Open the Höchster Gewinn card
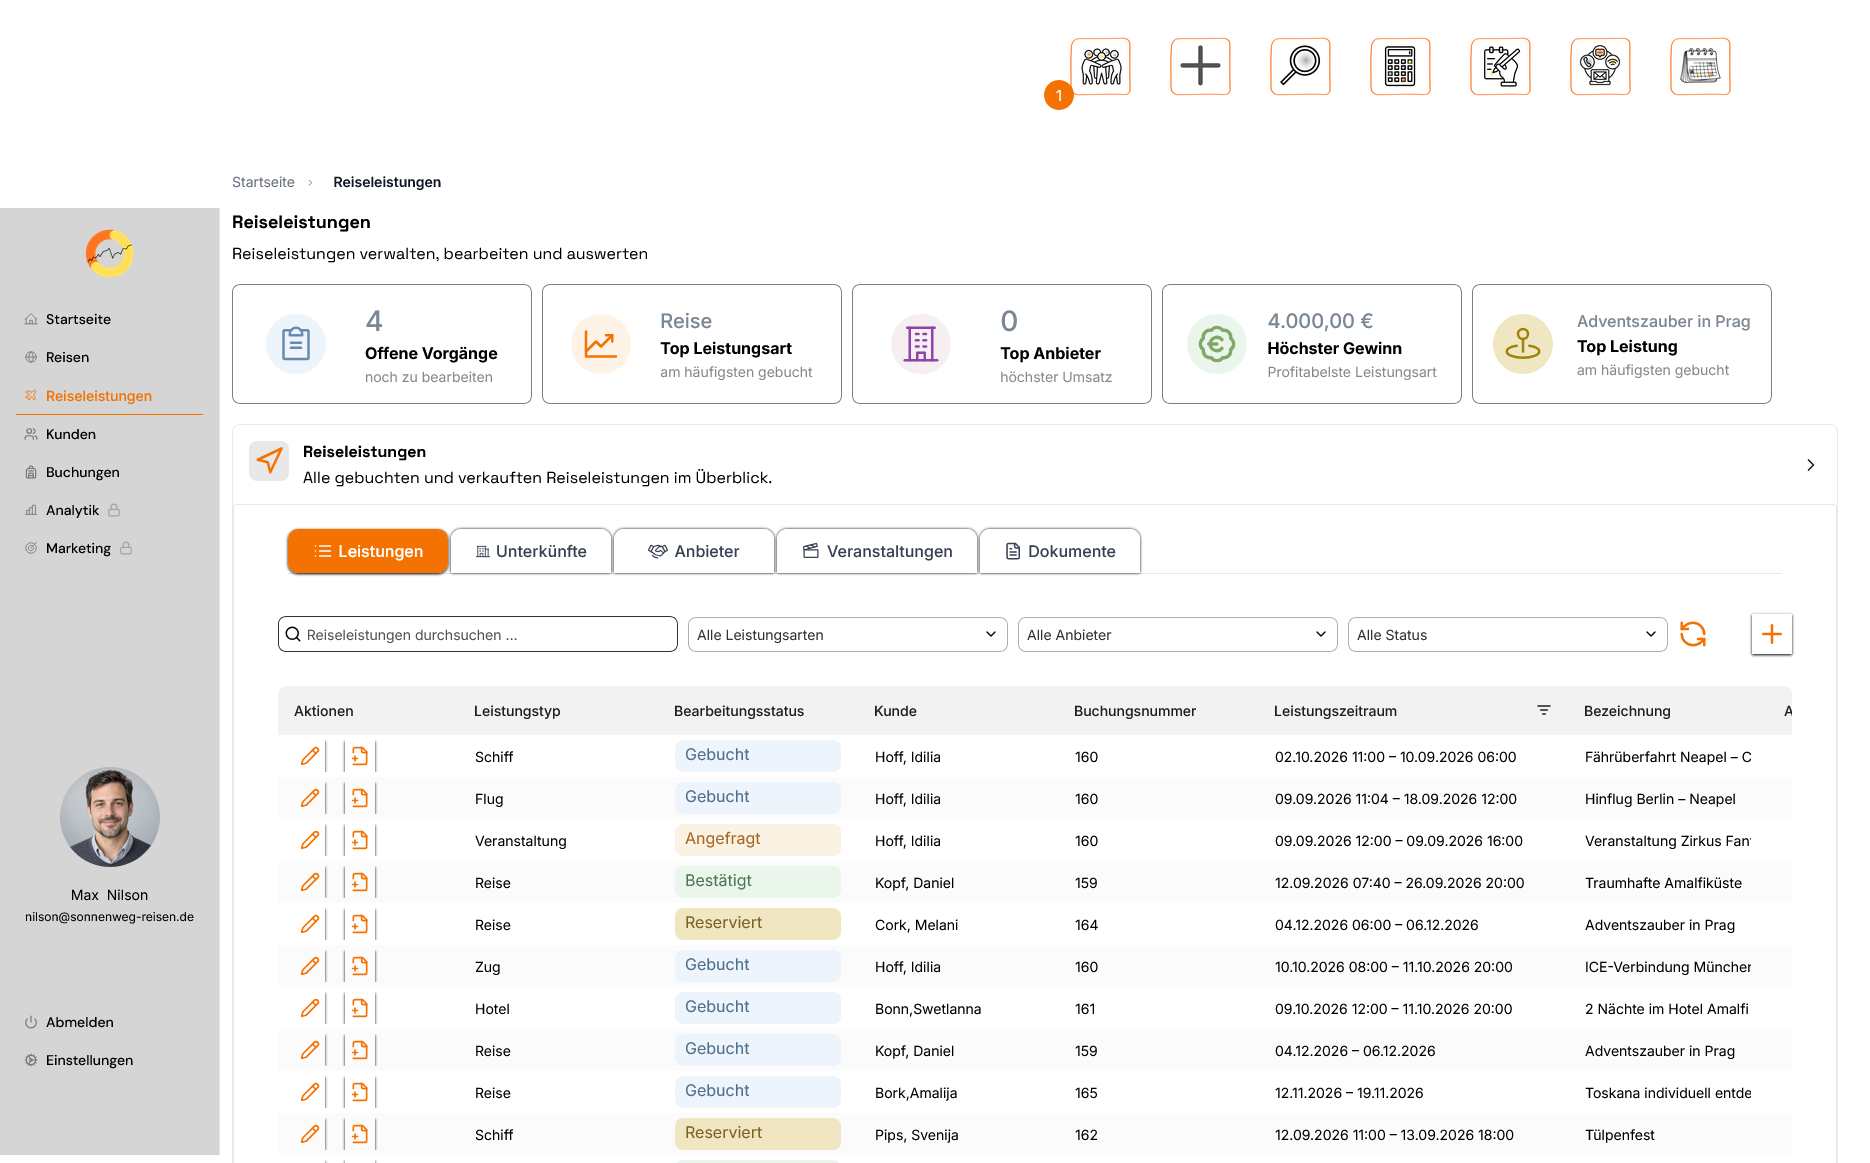1870x1163 pixels. 1312,344
